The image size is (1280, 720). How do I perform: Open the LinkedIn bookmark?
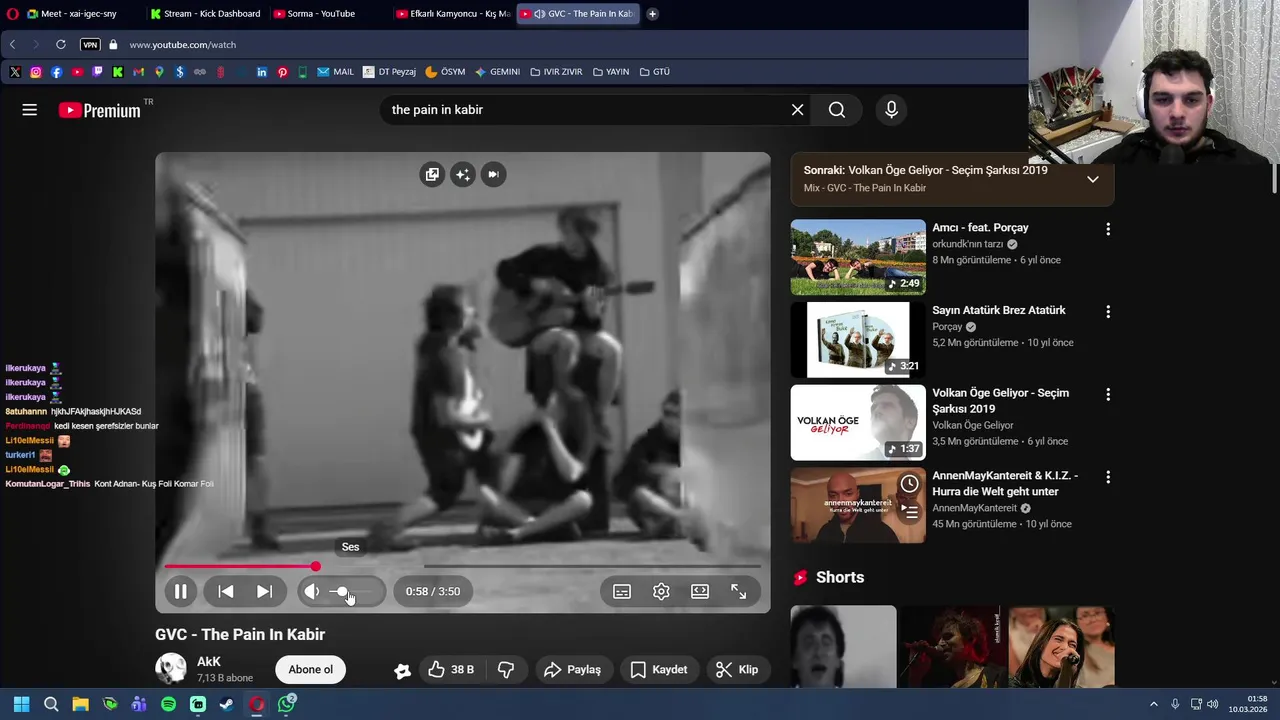coord(262,72)
